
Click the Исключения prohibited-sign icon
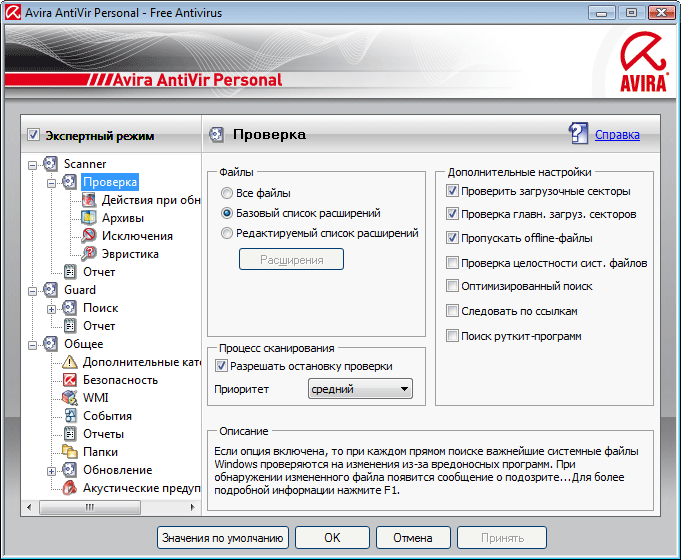89,236
